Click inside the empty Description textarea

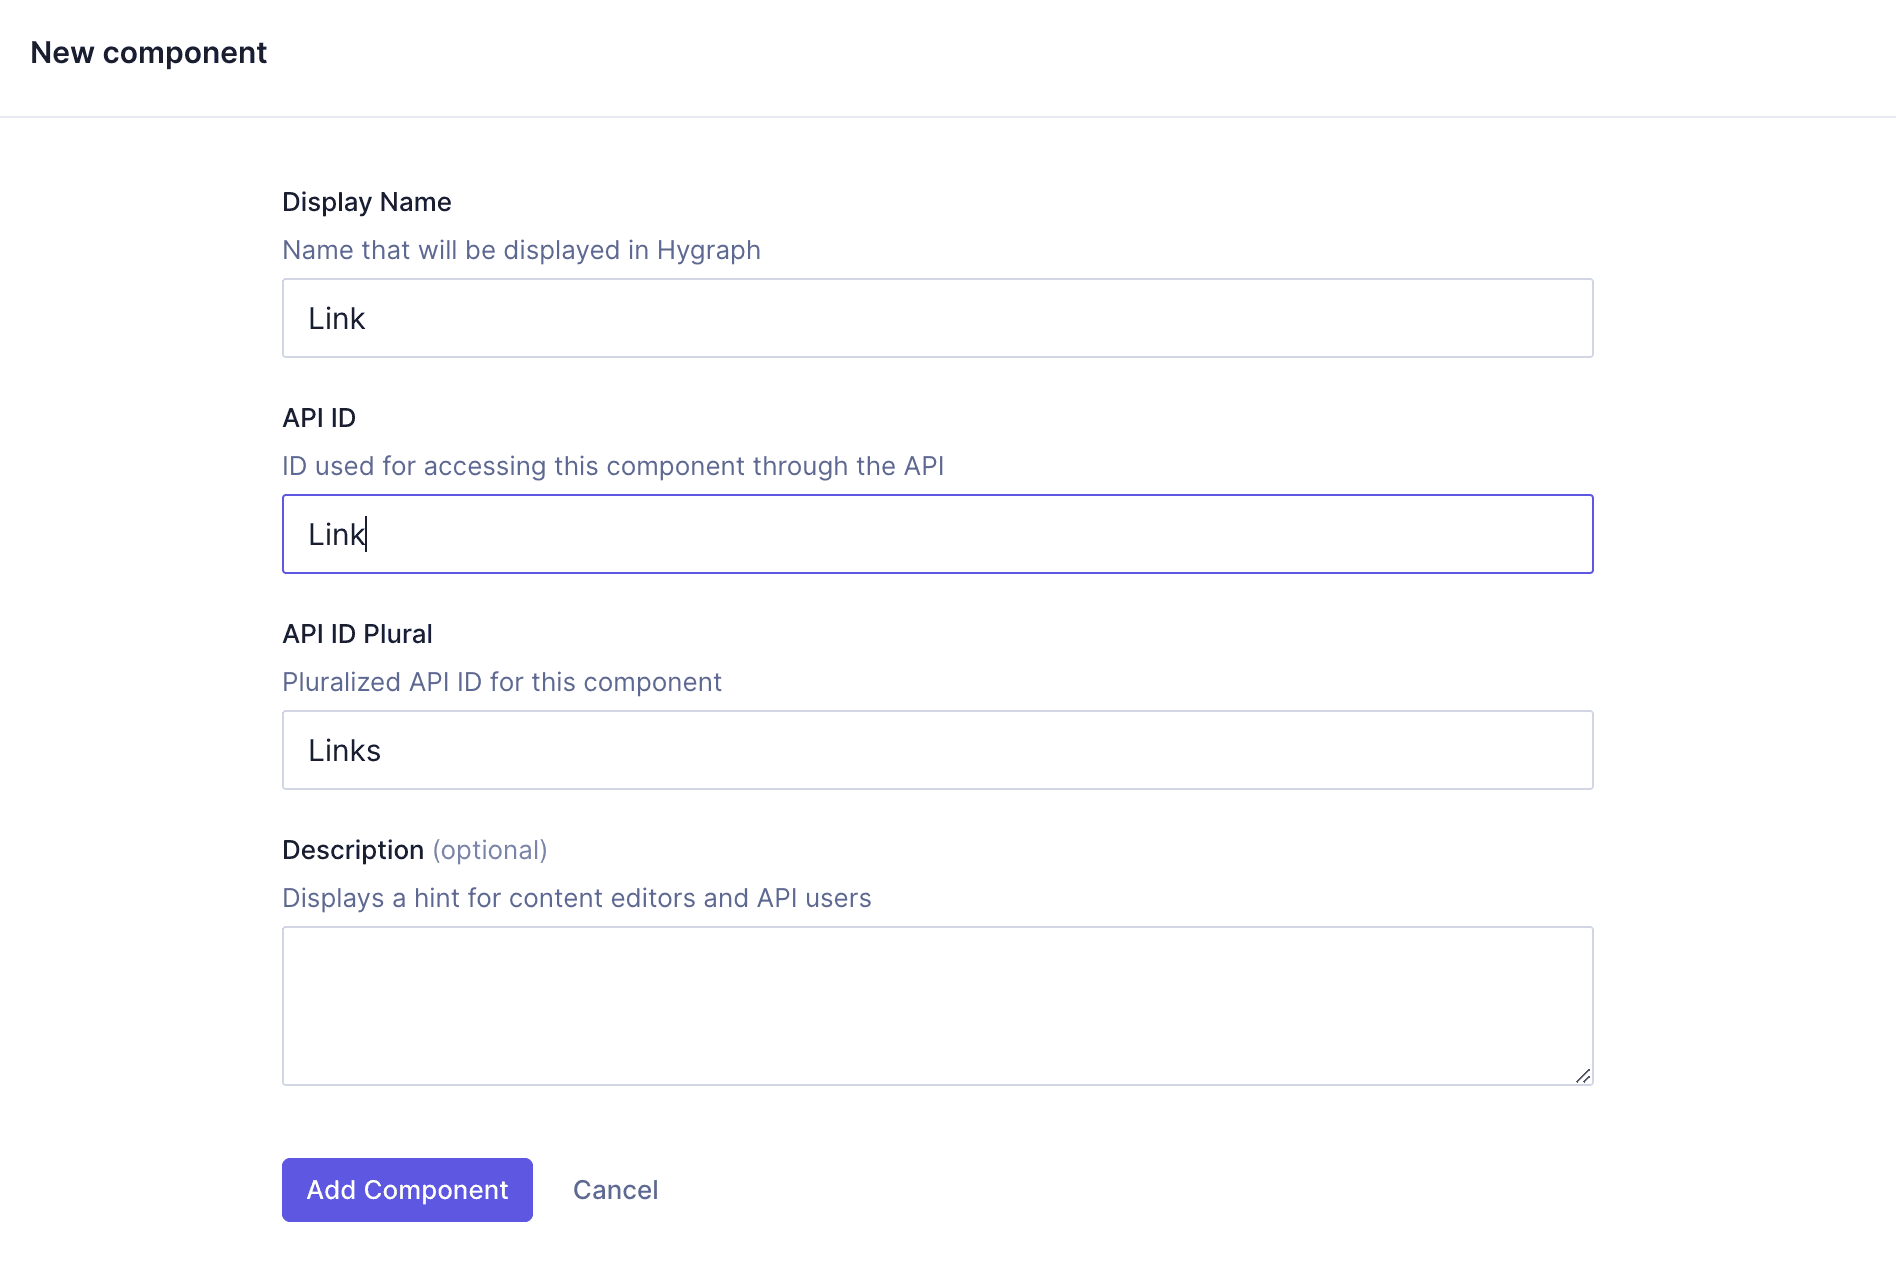click(x=937, y=1000)
